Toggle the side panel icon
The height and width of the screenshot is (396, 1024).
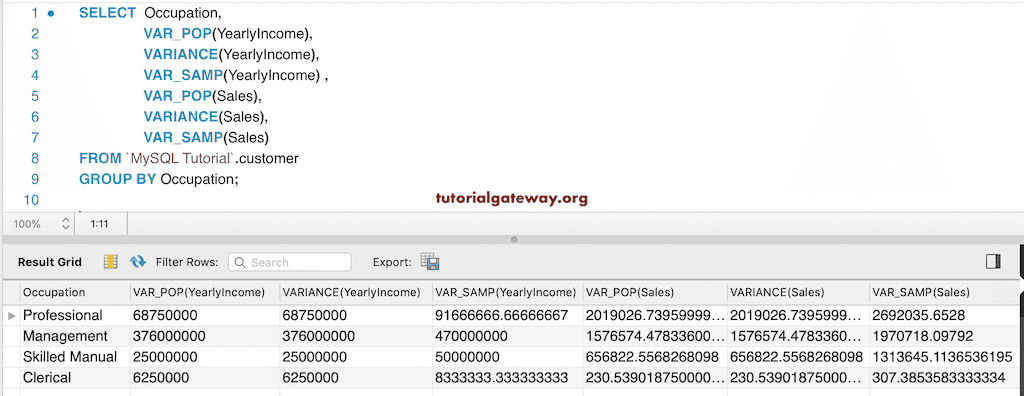pos(993,261)
